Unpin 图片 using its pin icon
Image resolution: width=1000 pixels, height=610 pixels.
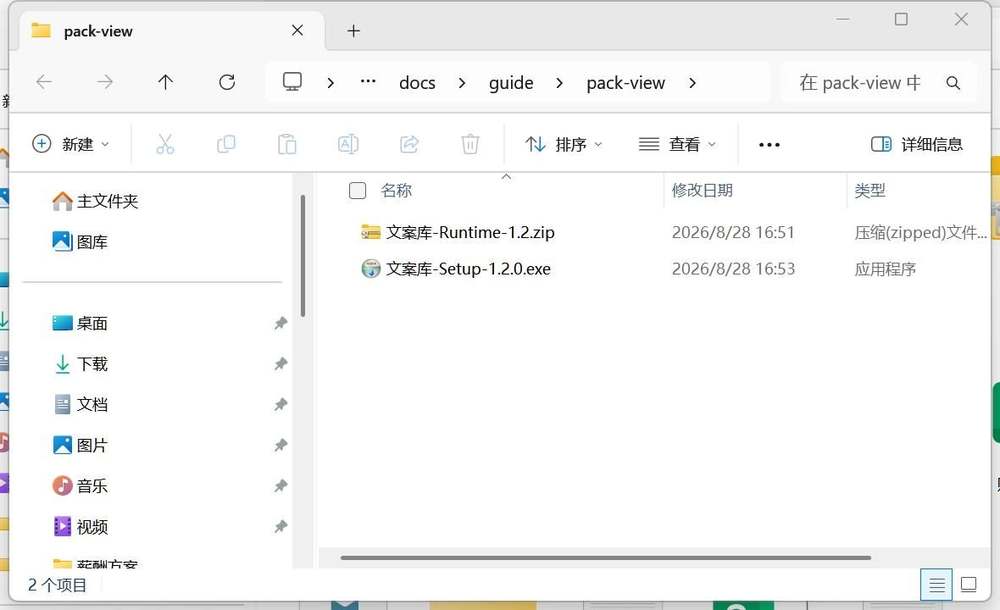281,445
